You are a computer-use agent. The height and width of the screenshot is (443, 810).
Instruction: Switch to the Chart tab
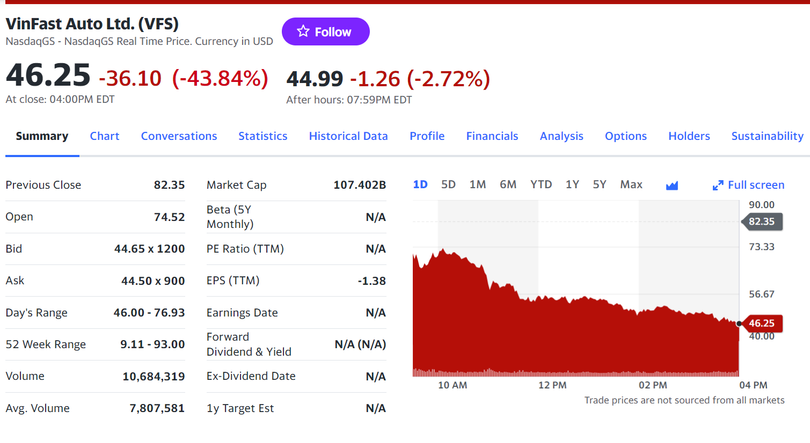point(104,136)
